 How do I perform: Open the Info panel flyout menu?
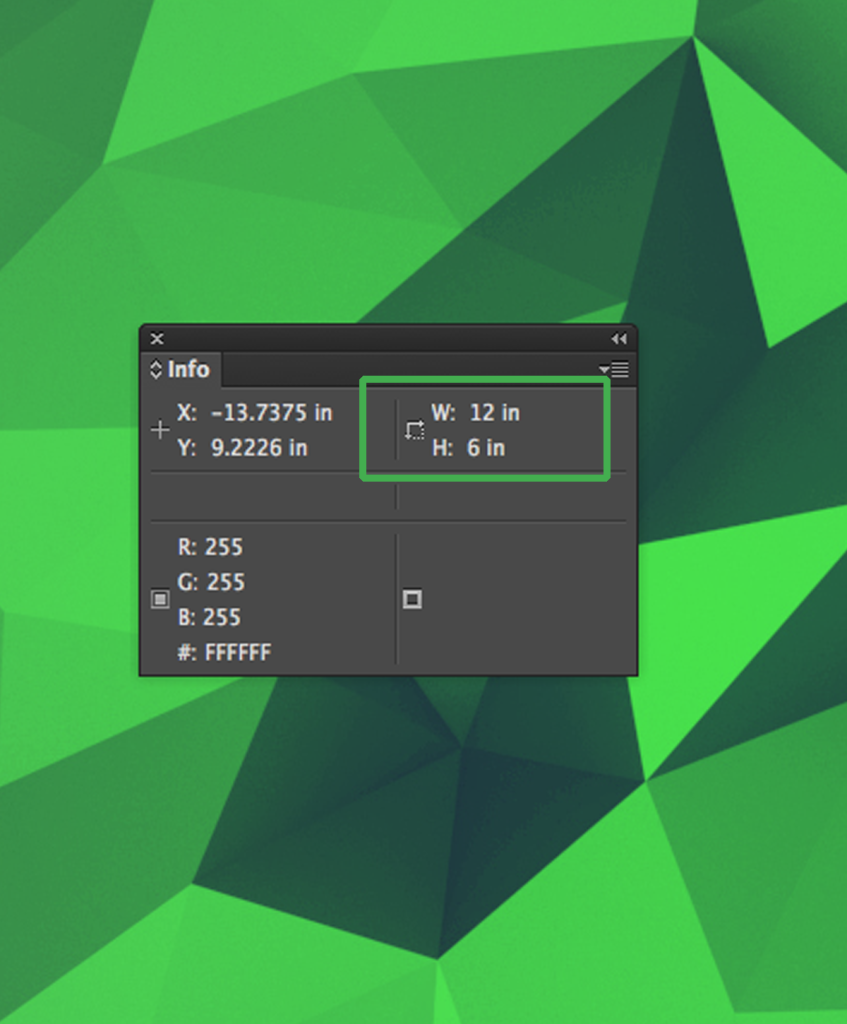click(614, 370)
